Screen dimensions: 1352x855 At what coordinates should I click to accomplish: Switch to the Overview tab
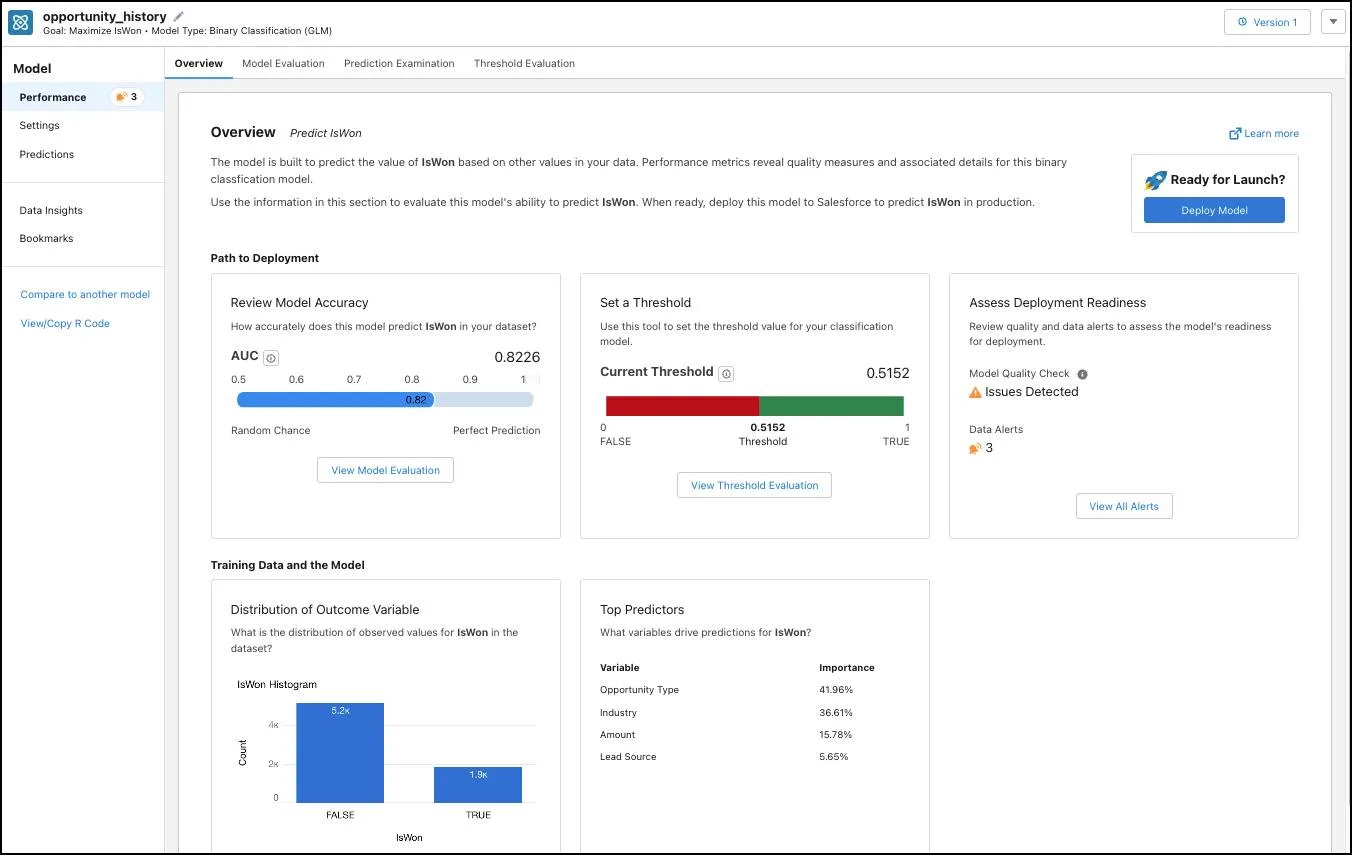pyautogui.click(x=199, y=63)
